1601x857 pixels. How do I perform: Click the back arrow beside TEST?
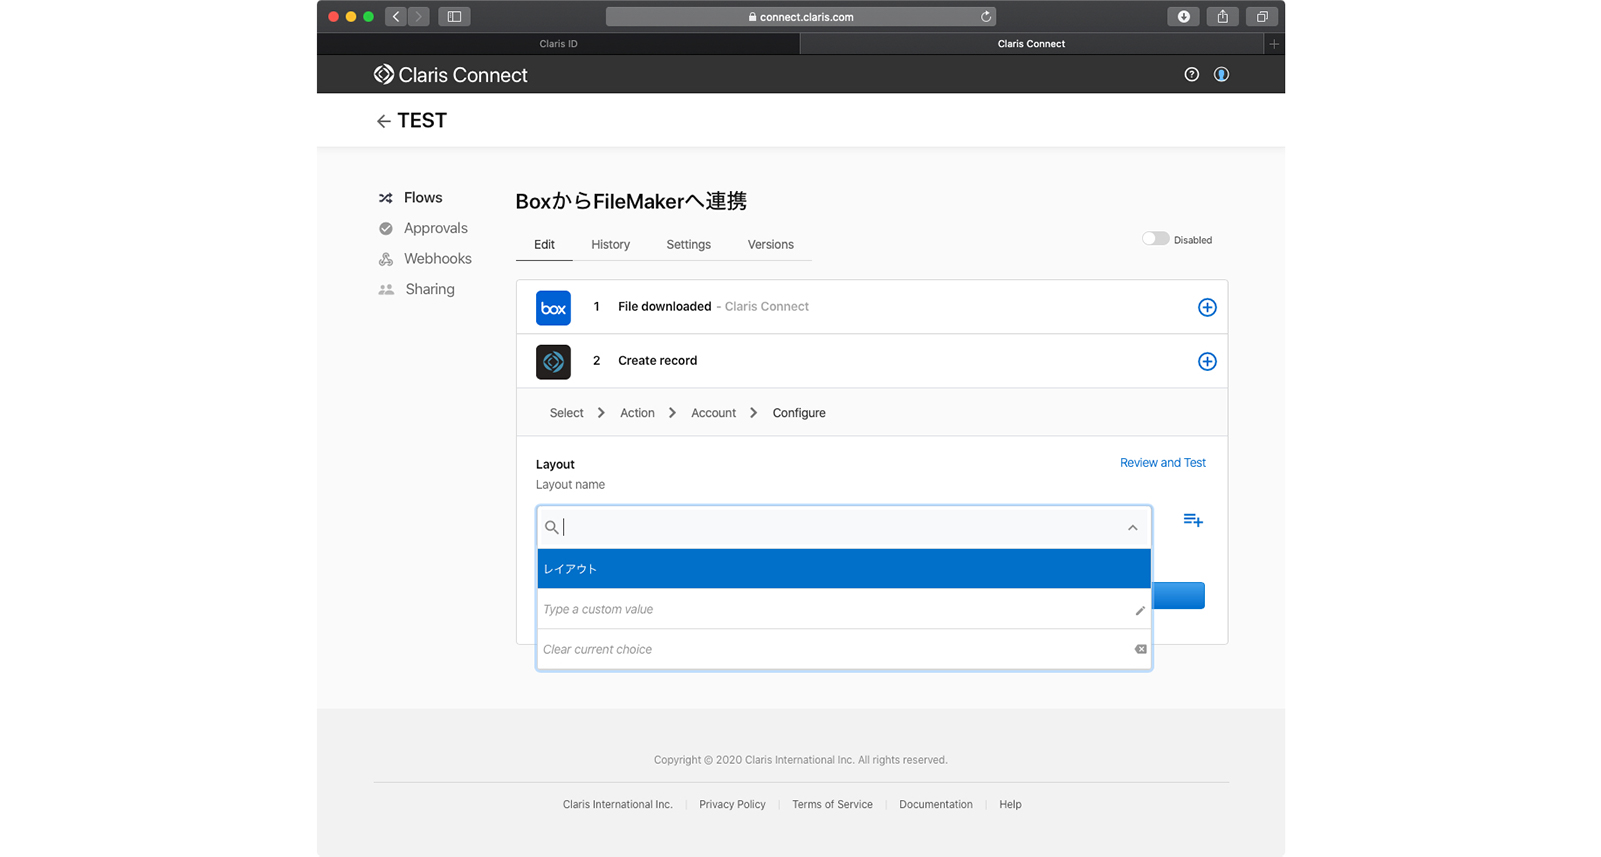click(383, 121)
